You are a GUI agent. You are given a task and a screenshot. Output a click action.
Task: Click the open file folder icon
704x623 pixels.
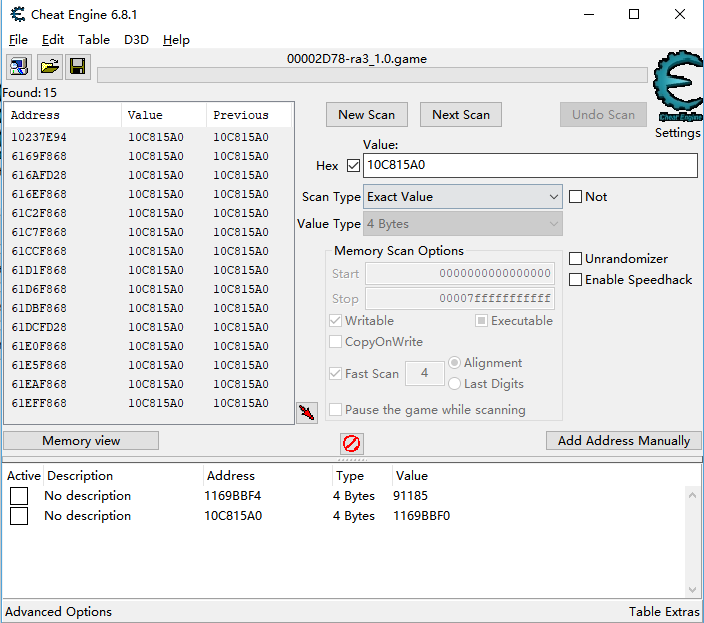coord(49,67)
